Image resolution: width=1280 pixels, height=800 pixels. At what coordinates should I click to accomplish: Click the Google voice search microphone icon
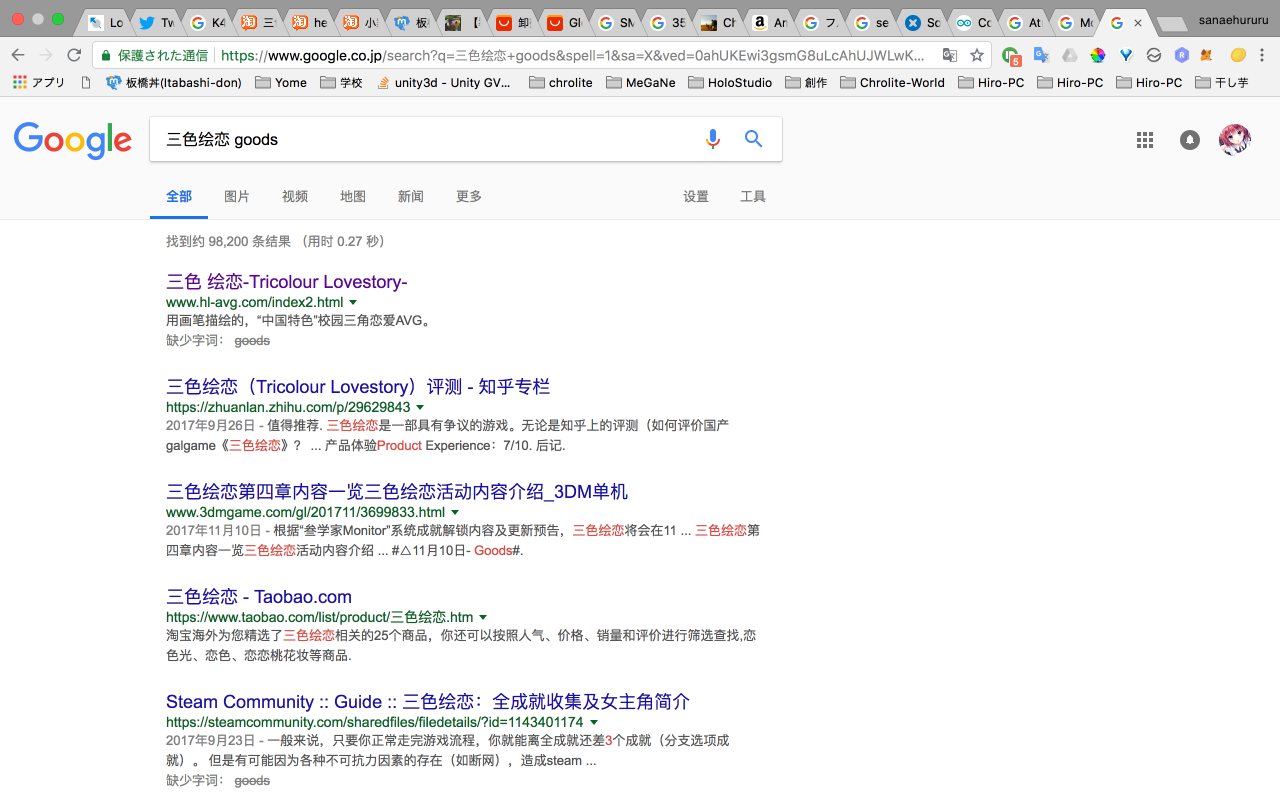pos(712,139)
